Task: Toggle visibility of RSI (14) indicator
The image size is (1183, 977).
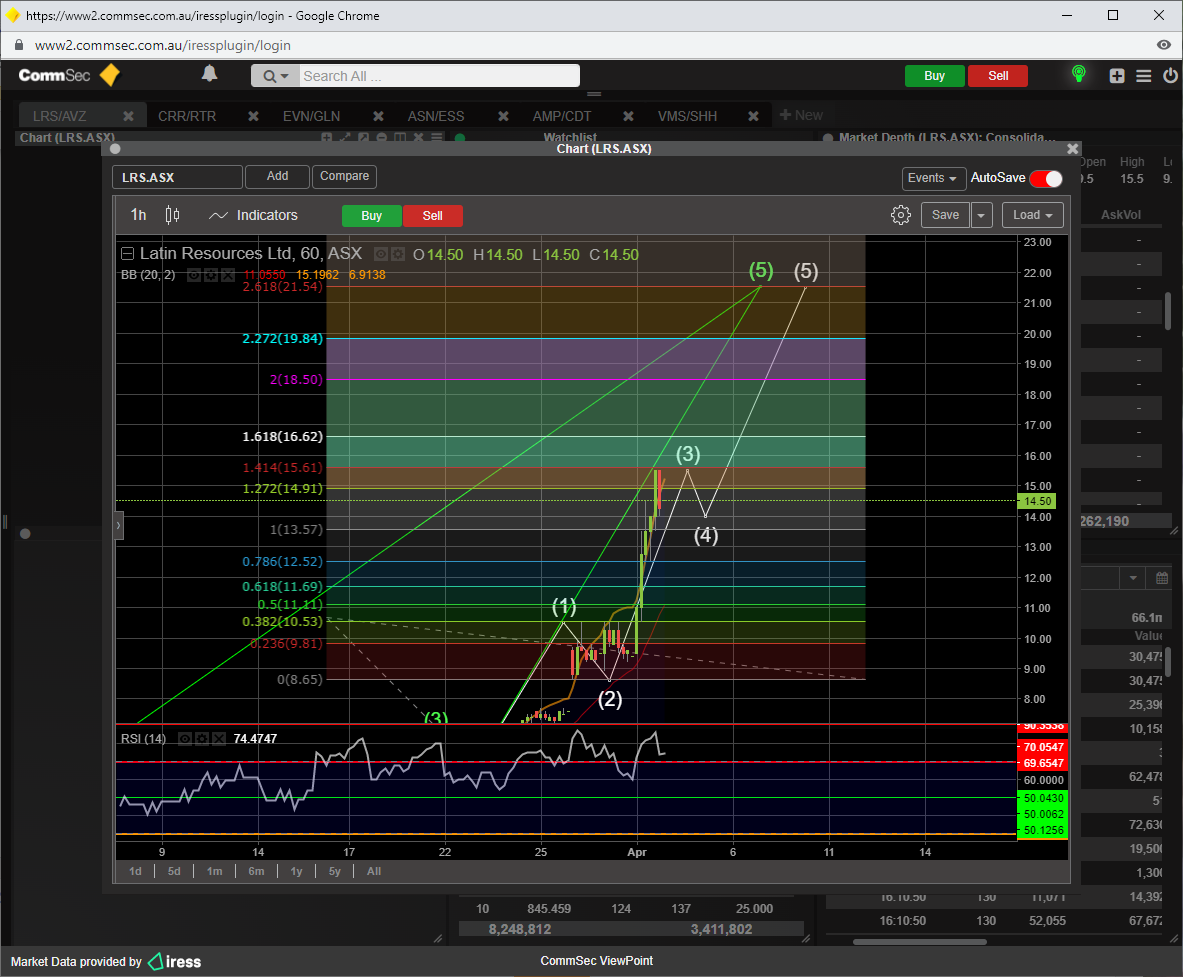Action: [185, 739]
